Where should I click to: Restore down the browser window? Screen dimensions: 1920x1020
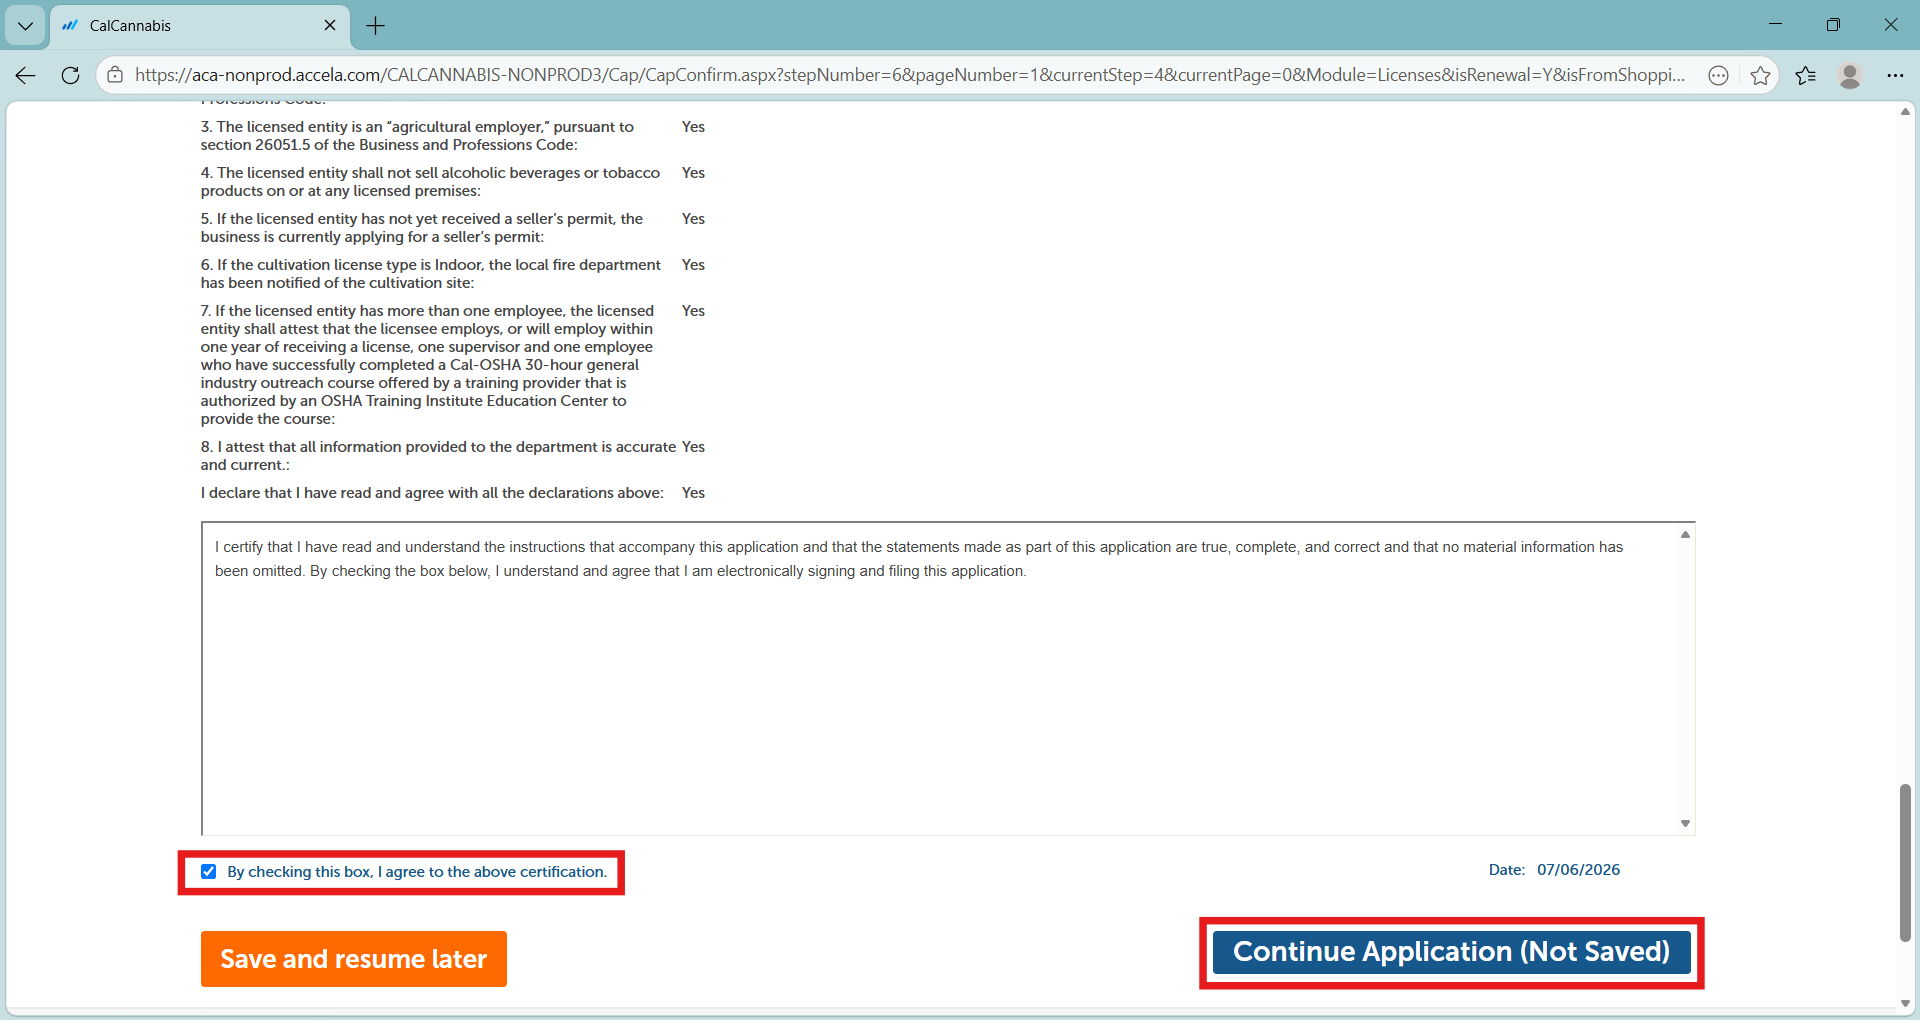tap(1833, 24)
